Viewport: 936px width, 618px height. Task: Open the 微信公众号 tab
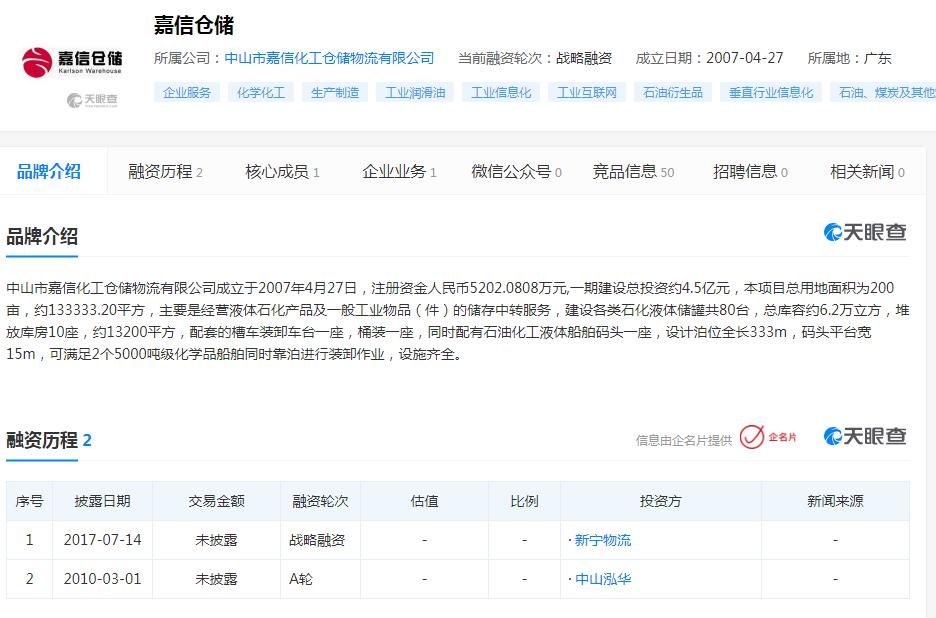510,171
